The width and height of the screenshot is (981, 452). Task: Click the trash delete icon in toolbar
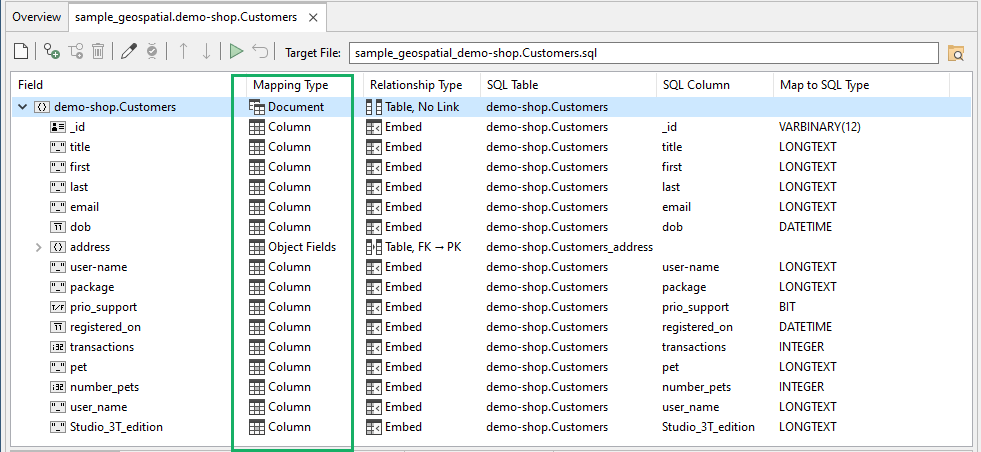point(98,52)
